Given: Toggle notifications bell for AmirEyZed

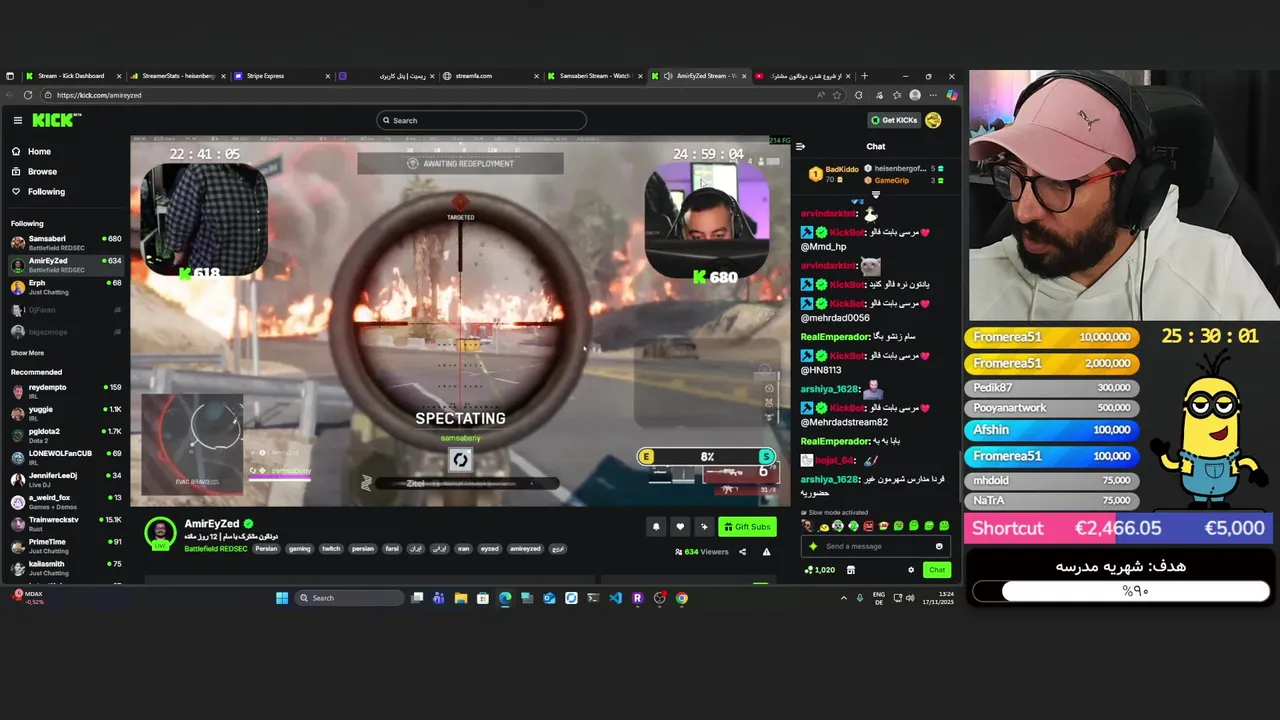Looking at the screenshot, I should click(656, 527).
